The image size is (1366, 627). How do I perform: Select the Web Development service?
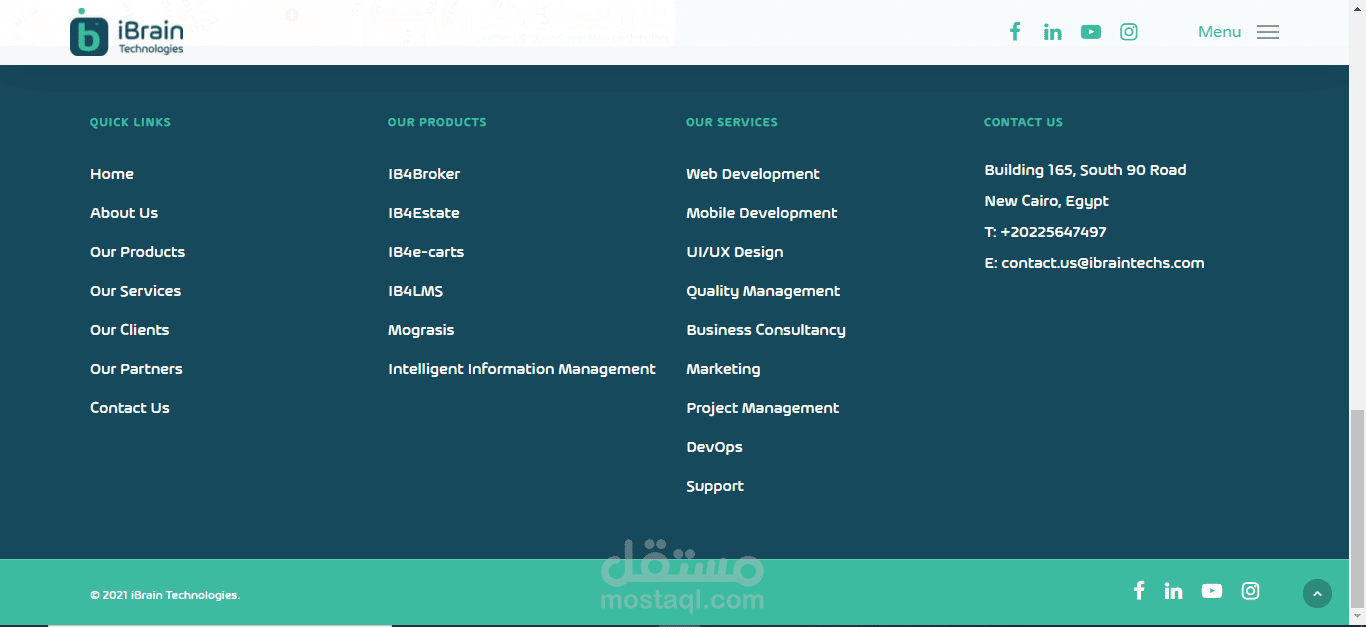click(x=753, y=174)
